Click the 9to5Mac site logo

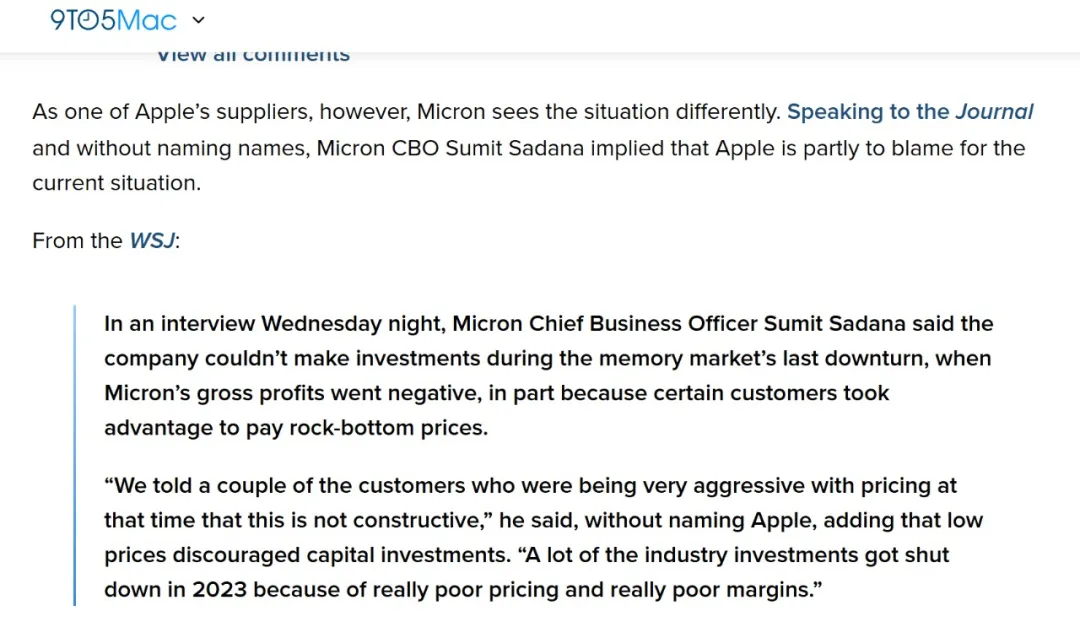114,20
